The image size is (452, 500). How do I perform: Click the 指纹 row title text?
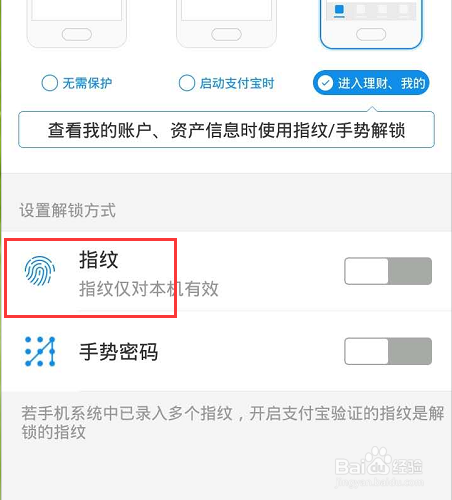[99, 260]
